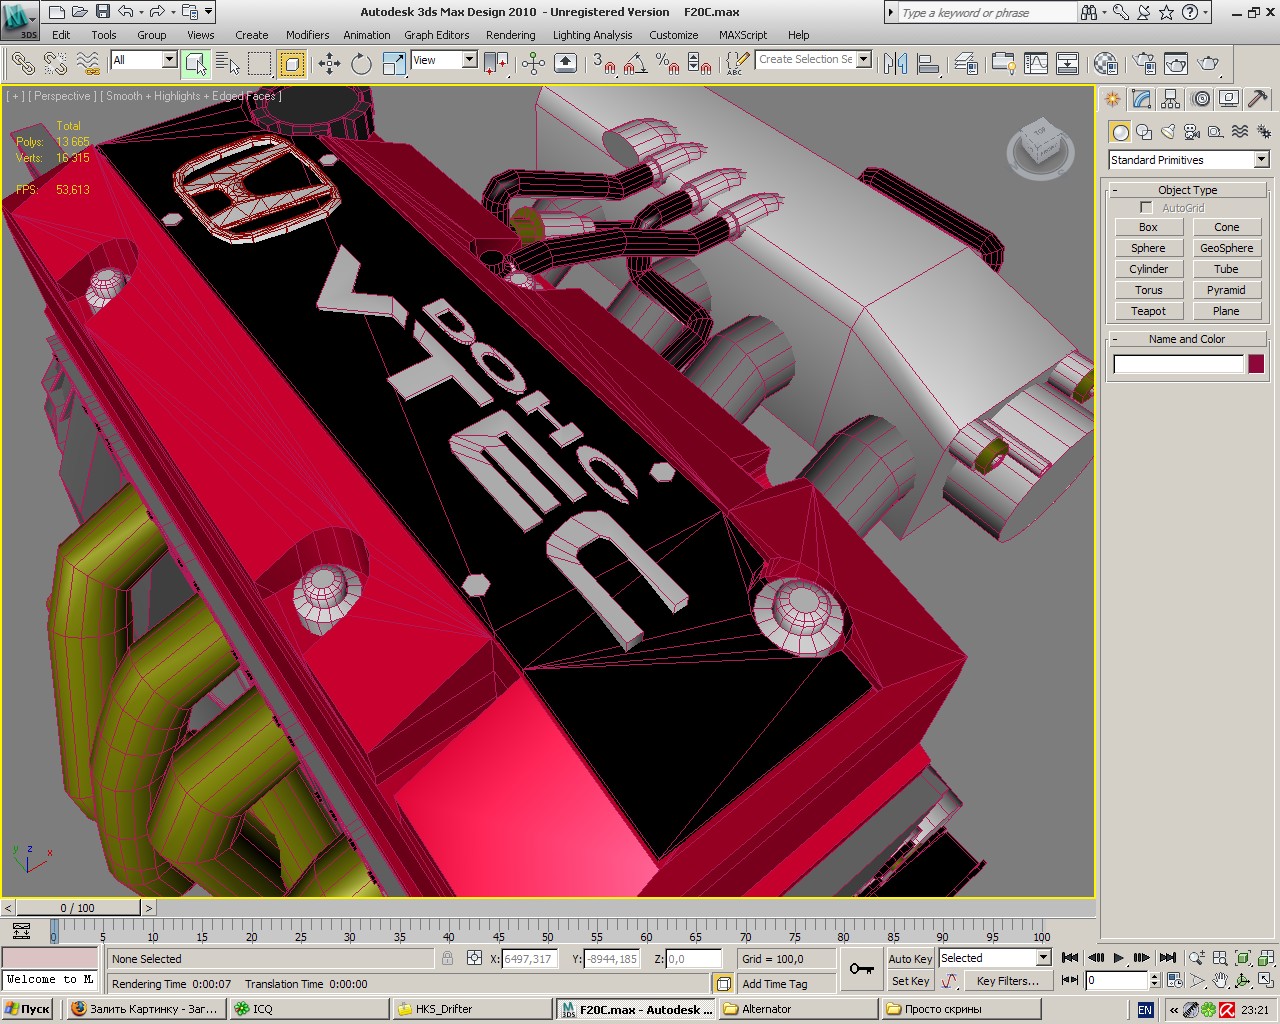The height and width of the screenshot is (1024, 1280).
Task: Toggle the Percent Snap button
Action: [667, 64]
